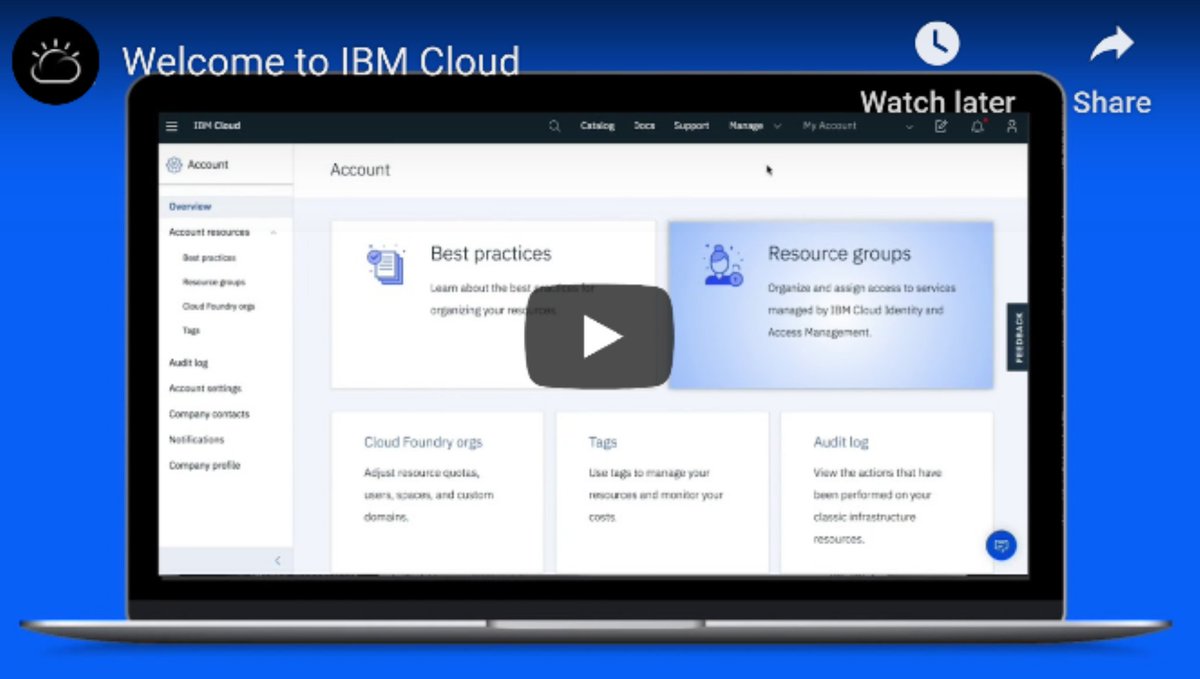Play the Welcome to IBM Cloud video
The height and width of the screenshot is (679, 1200).
[x=600, y=337]
